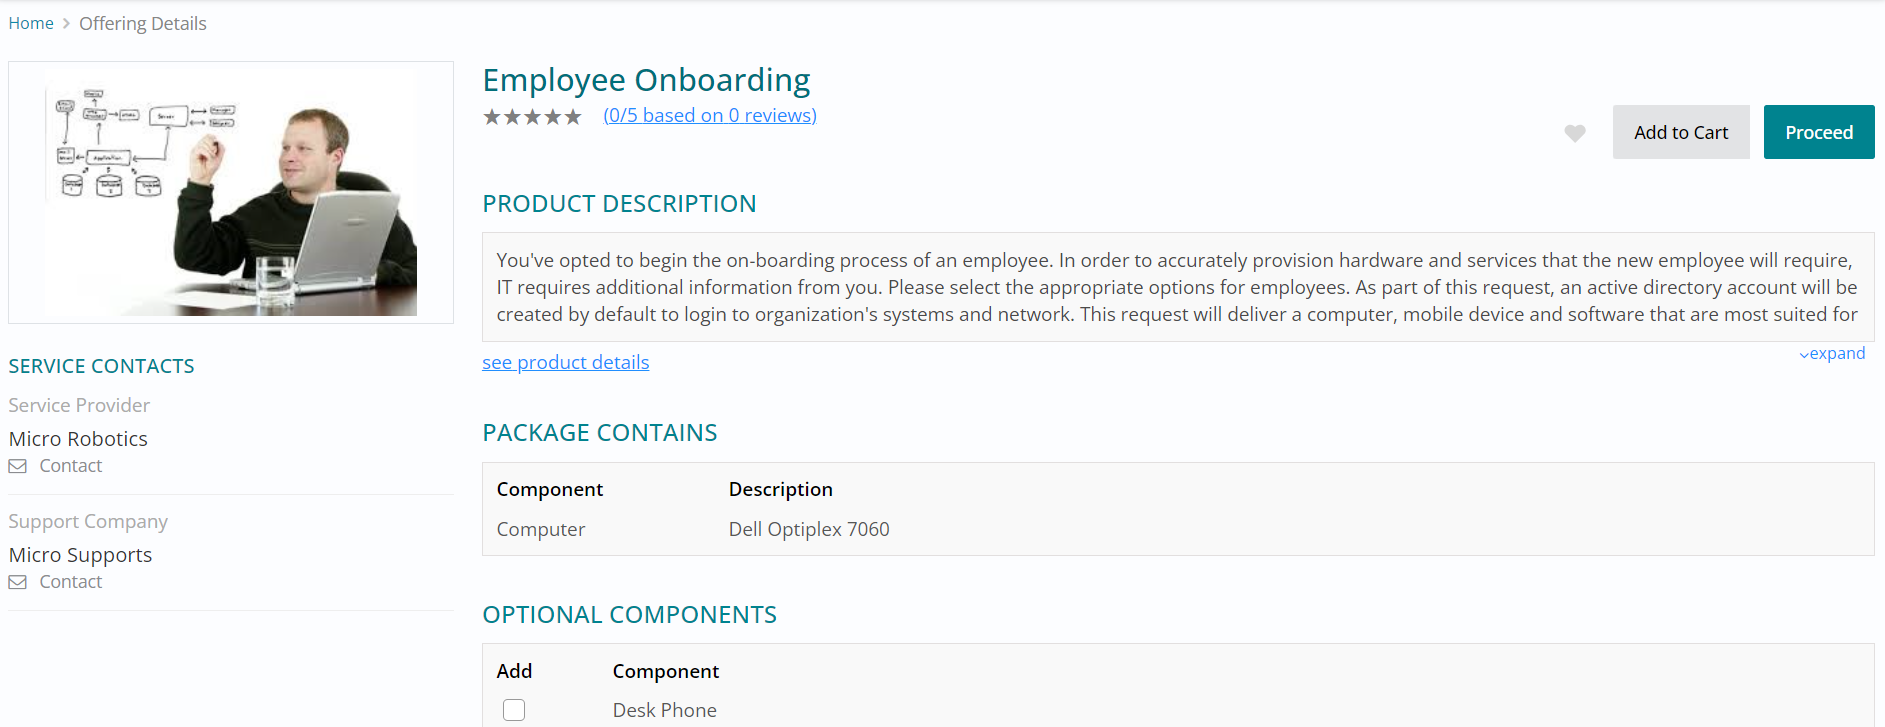1885x727 pixels.
Task: Enable the Desk Phone checkbox
Action: pyautogui.click(x=514, y=710)
